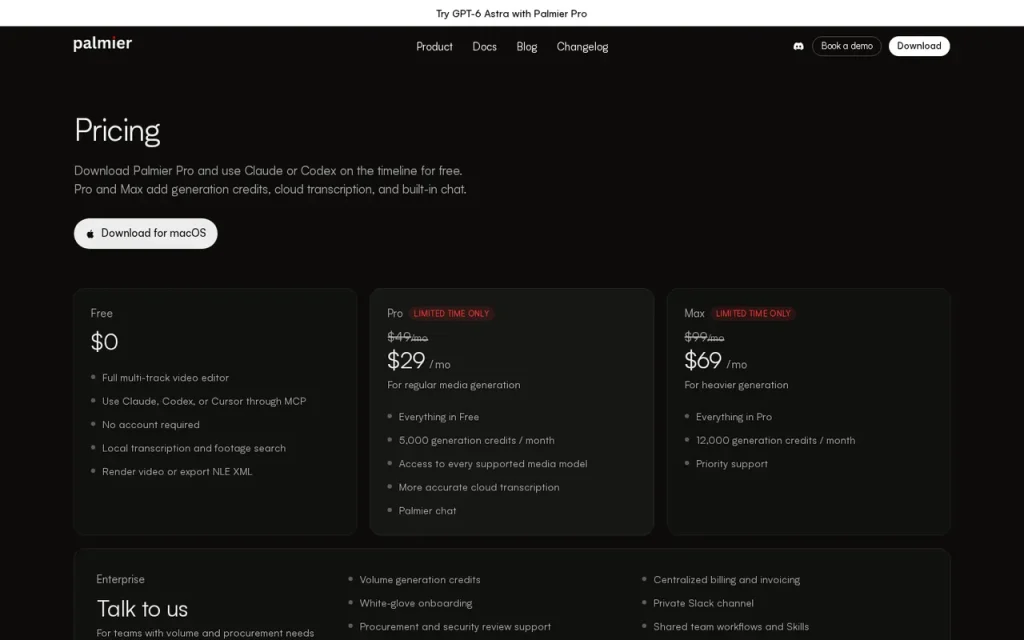The image size is (1024, 640).
Task: Click Private Slack channel item
Action: click(x=703, y=603)
